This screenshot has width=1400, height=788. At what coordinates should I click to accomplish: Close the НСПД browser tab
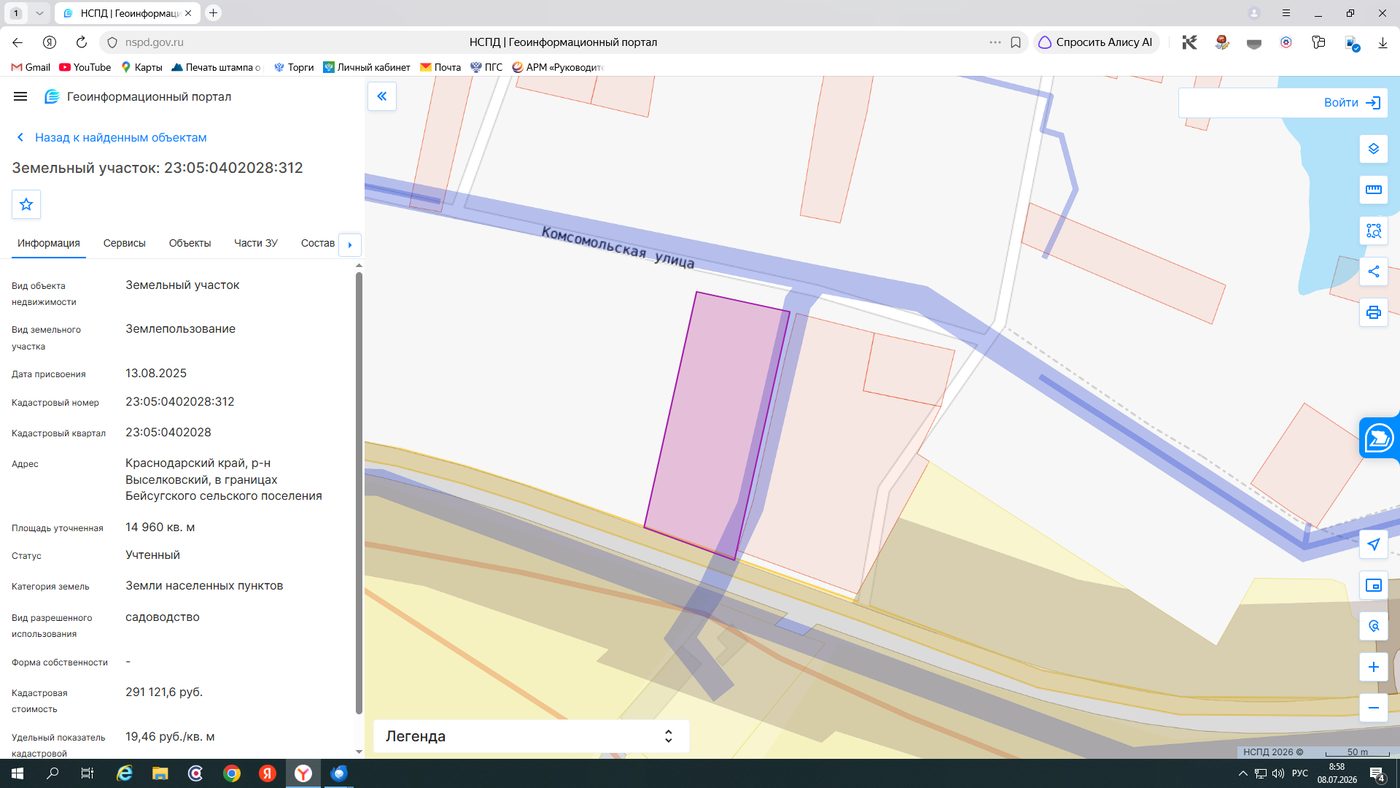tap(187, 13)
